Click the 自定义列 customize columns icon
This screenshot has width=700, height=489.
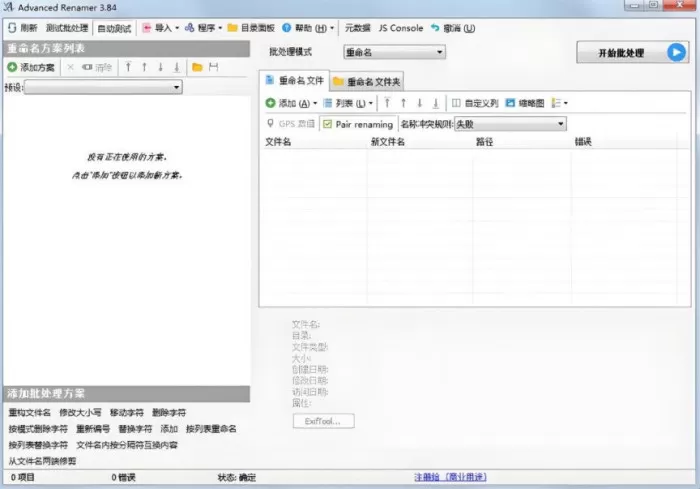pos(456,103)
